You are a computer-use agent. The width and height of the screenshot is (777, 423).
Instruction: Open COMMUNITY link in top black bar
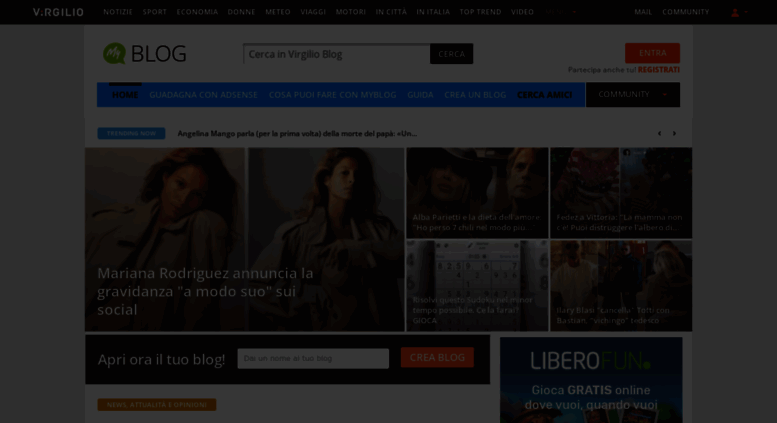(x=686, y=12)
